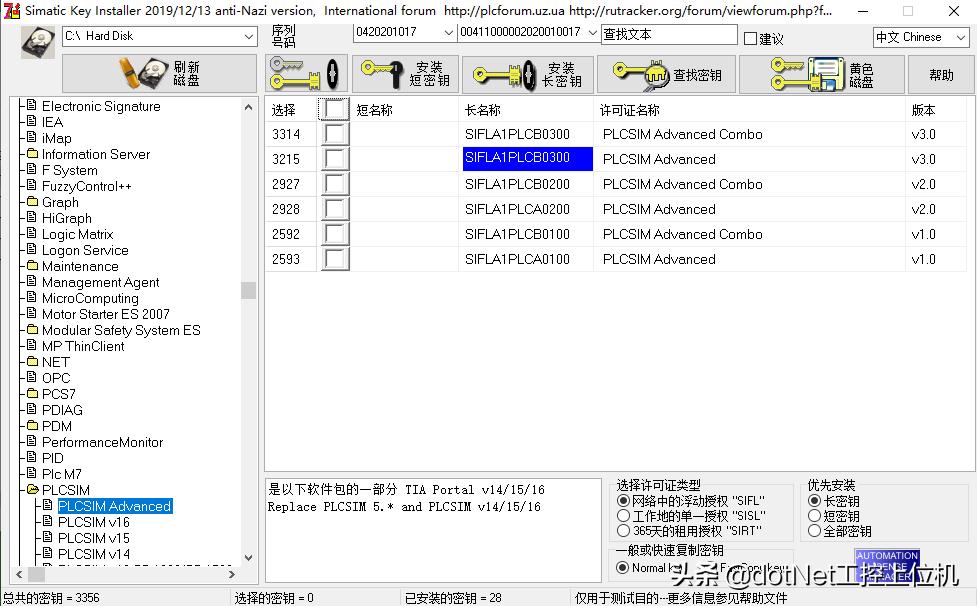Viewport: 977px width, 606px height.
Task: Open the Automation License Manager icon
Action: (888, 565)
